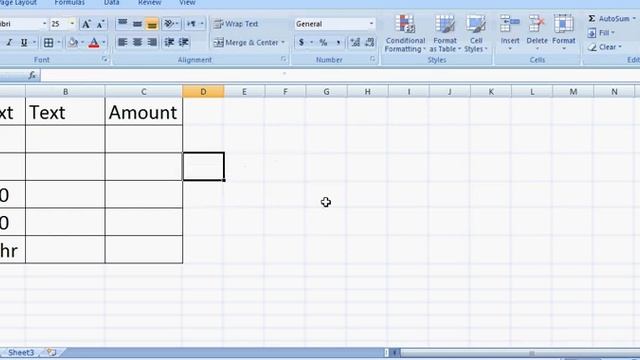Screen dimensions: 640x360
Task: Launch the Alignment dialog box launcher
Action: (x=283, y=60)
